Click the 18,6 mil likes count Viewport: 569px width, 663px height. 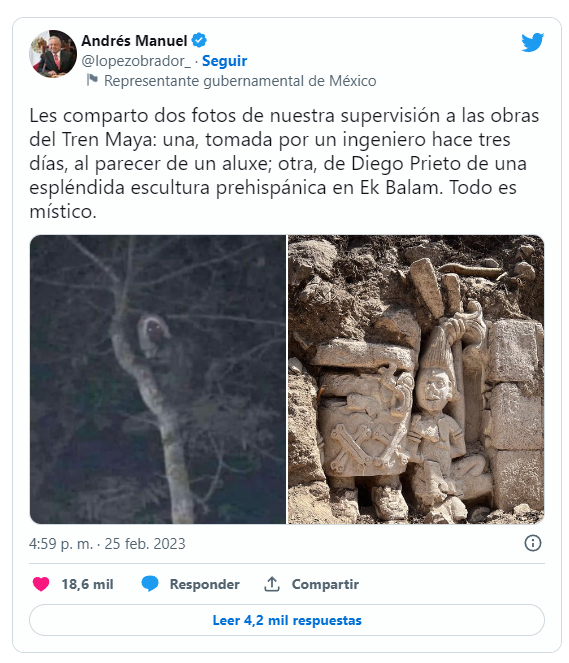(88, 584)
